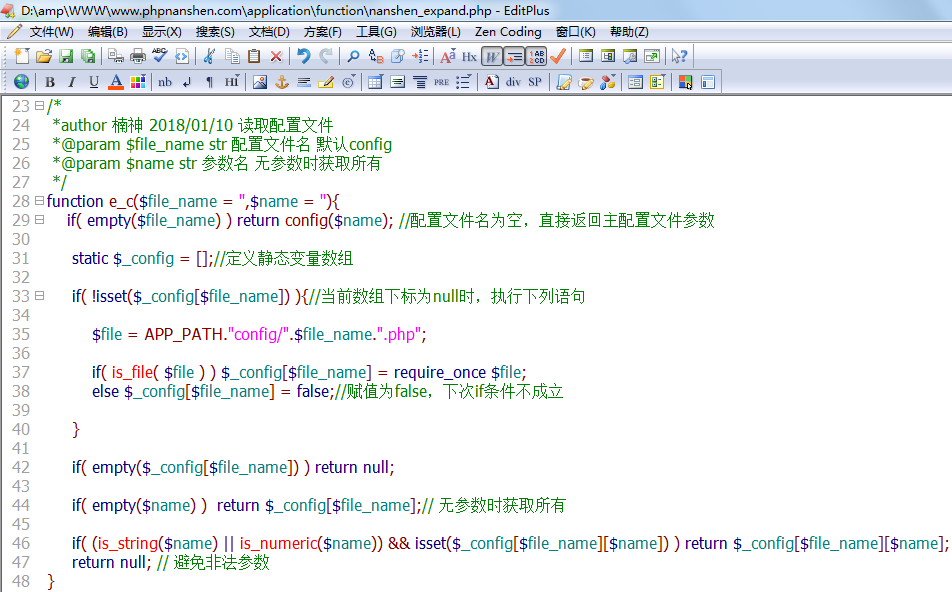The image size is (952, 592).
Task: Open the 编辑(B) menu
Action: point(107,32)
